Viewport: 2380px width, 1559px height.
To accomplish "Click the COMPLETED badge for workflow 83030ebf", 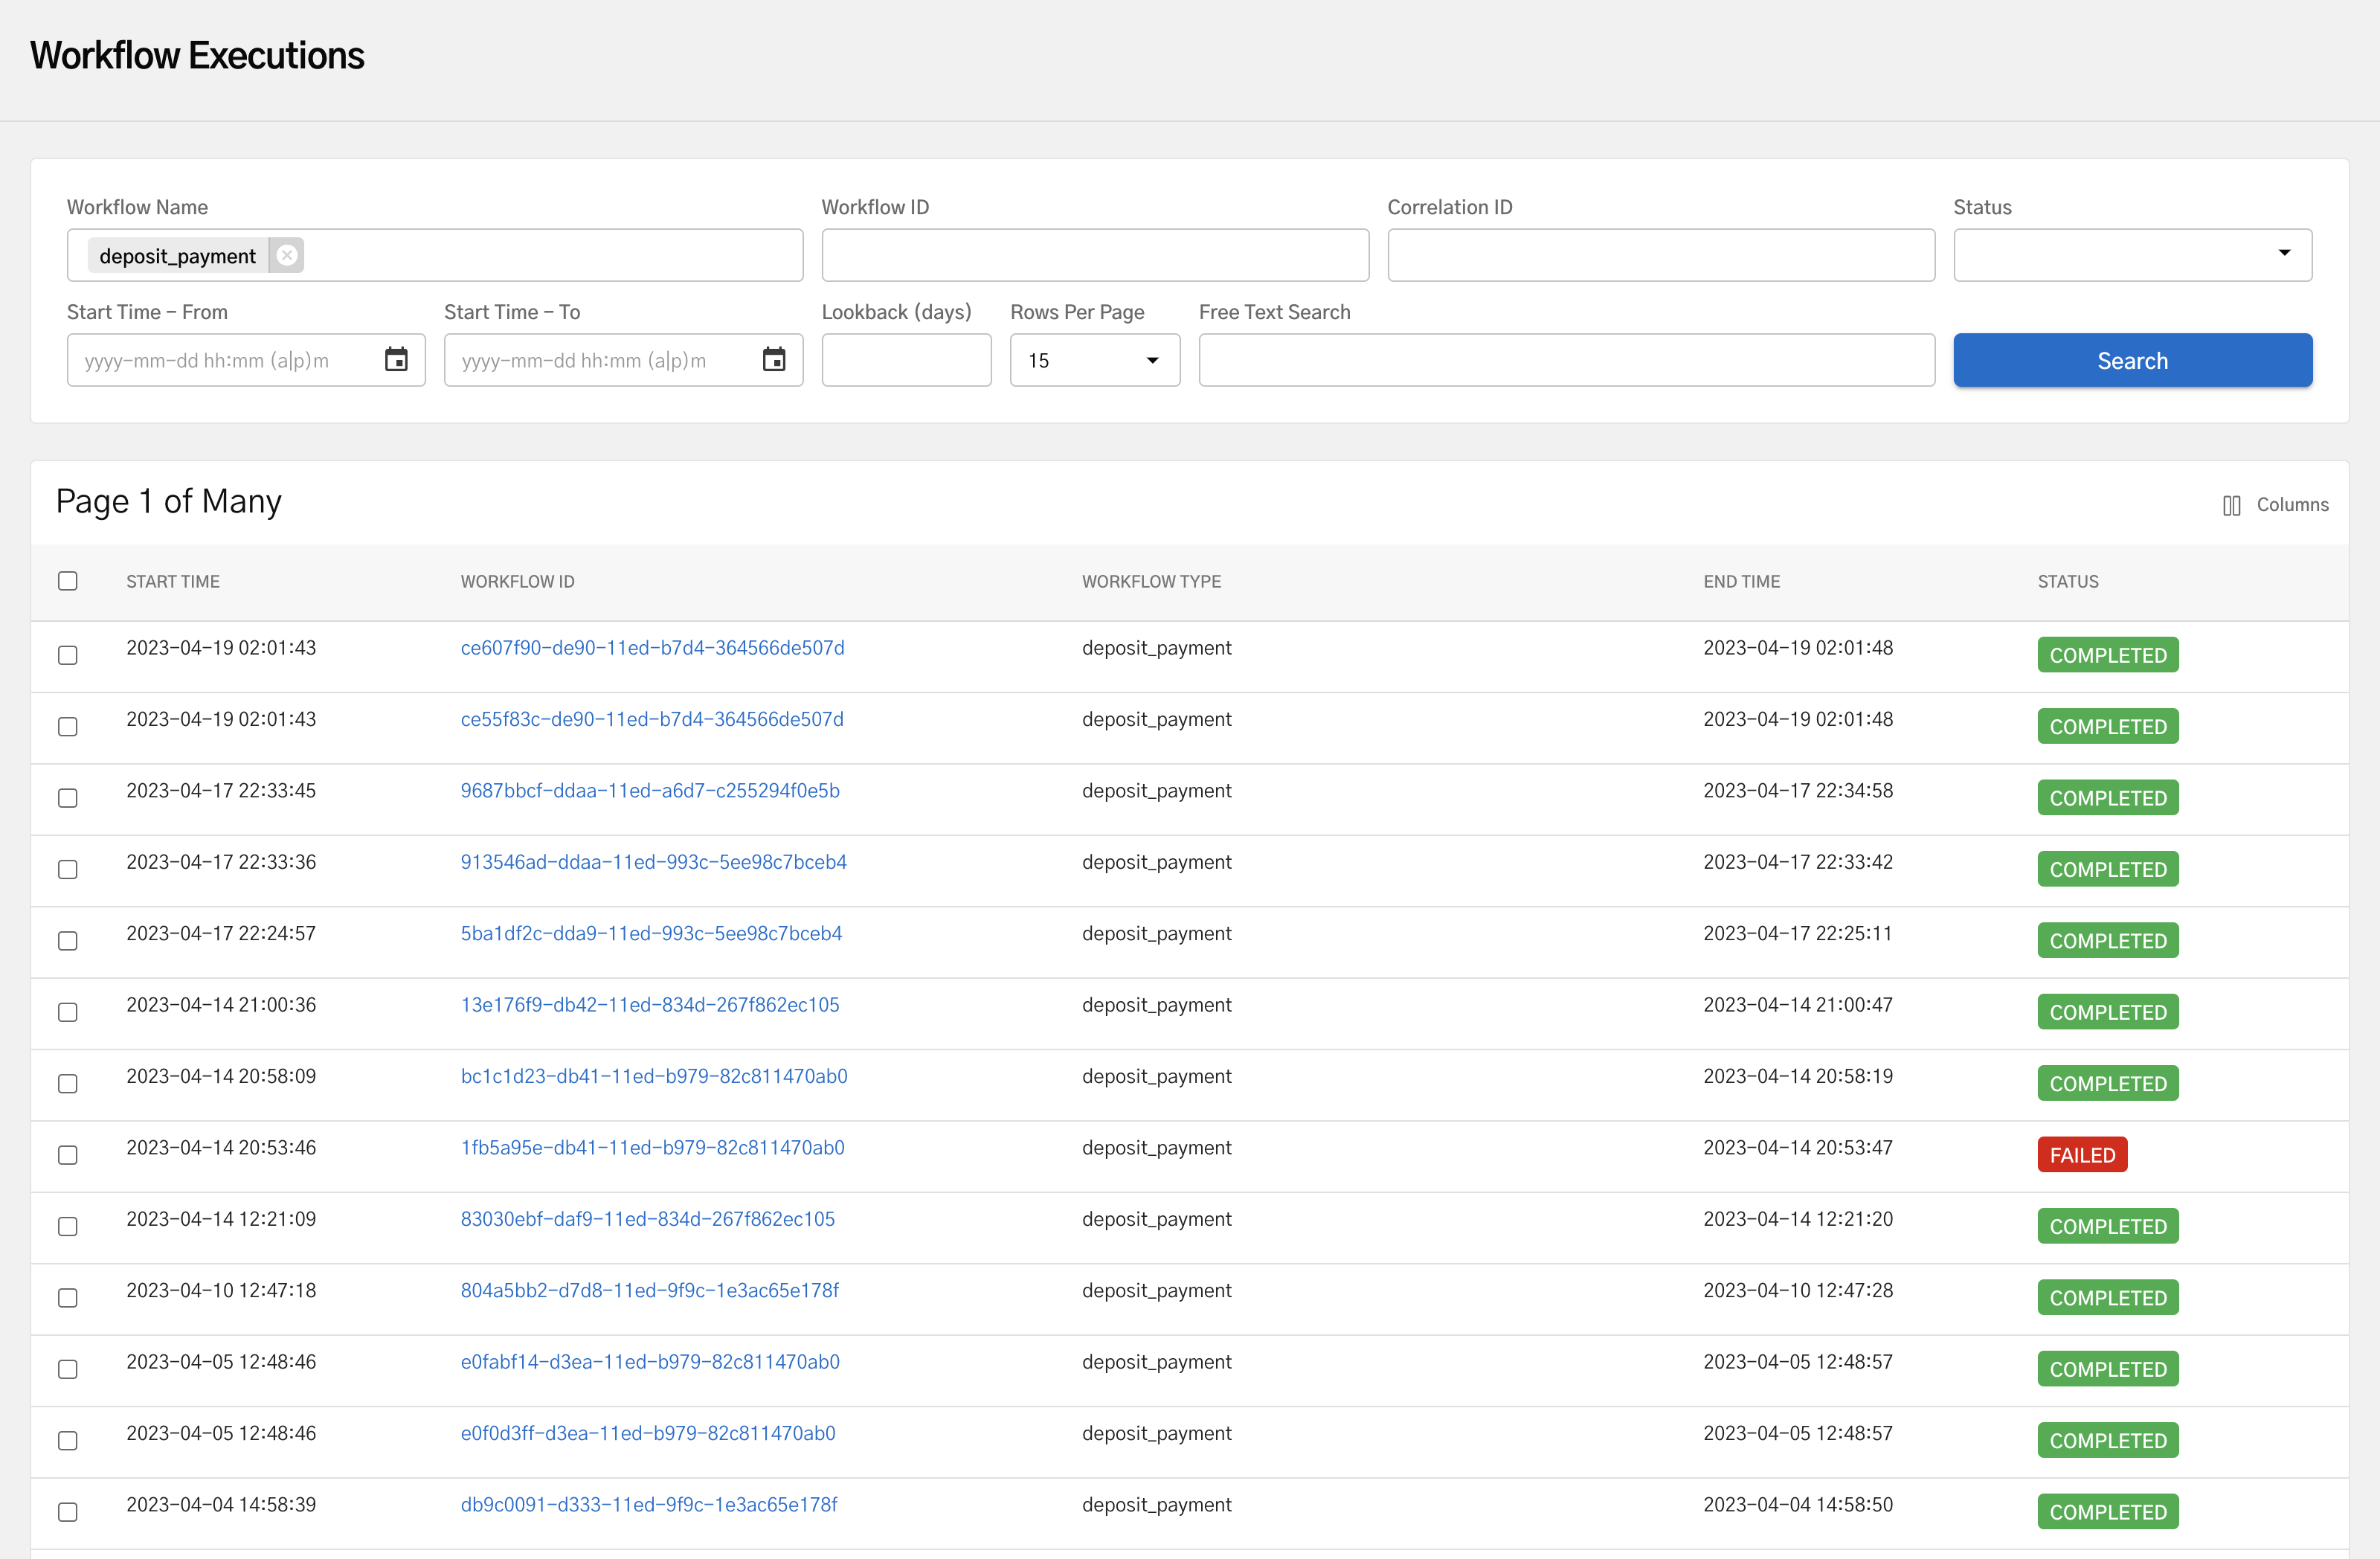I will [2107, 1225].
